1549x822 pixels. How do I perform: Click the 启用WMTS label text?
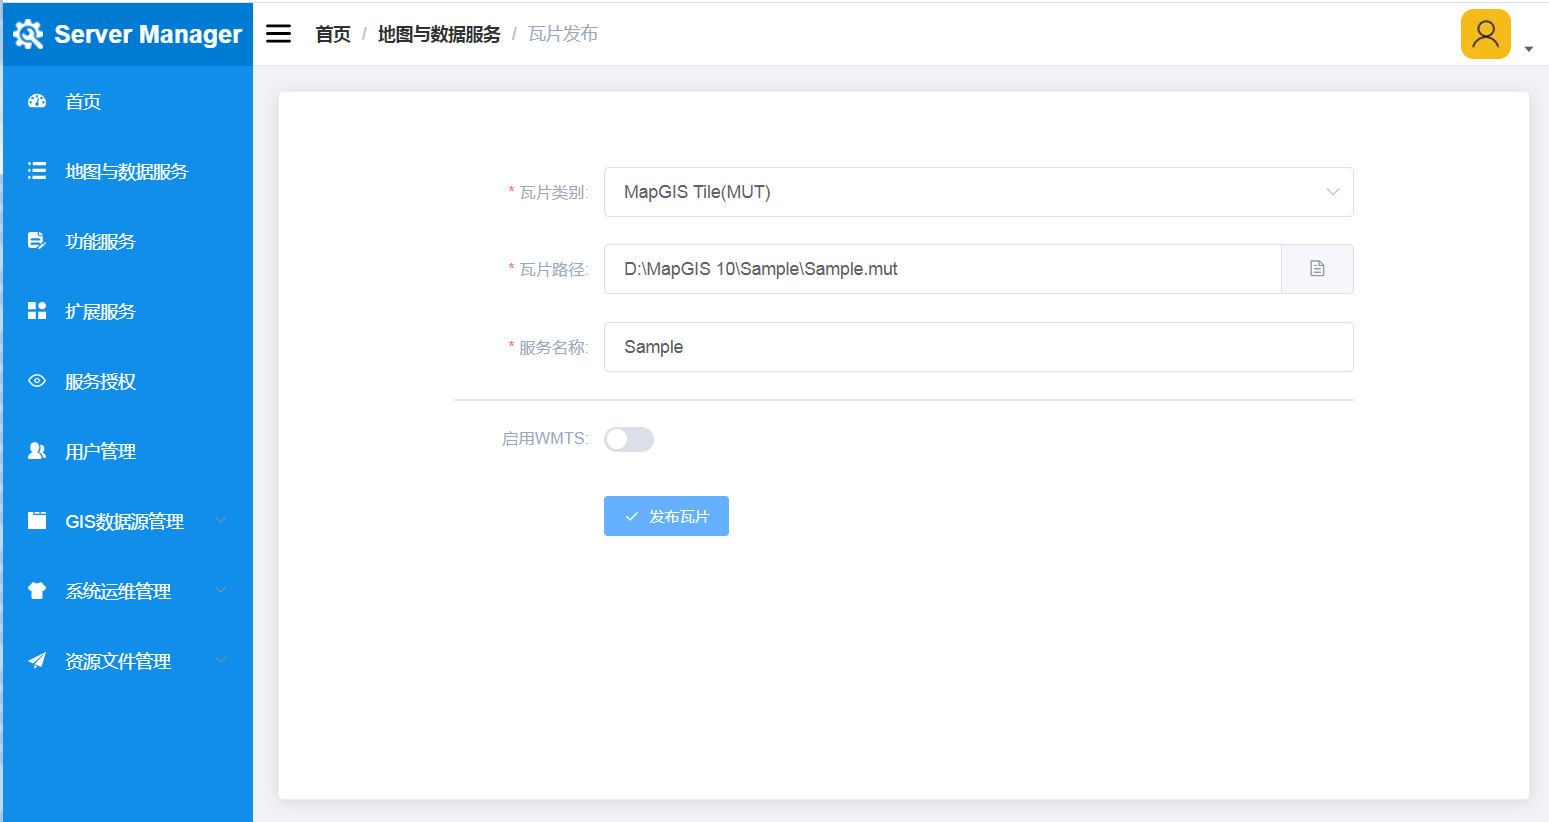point(545,438)
